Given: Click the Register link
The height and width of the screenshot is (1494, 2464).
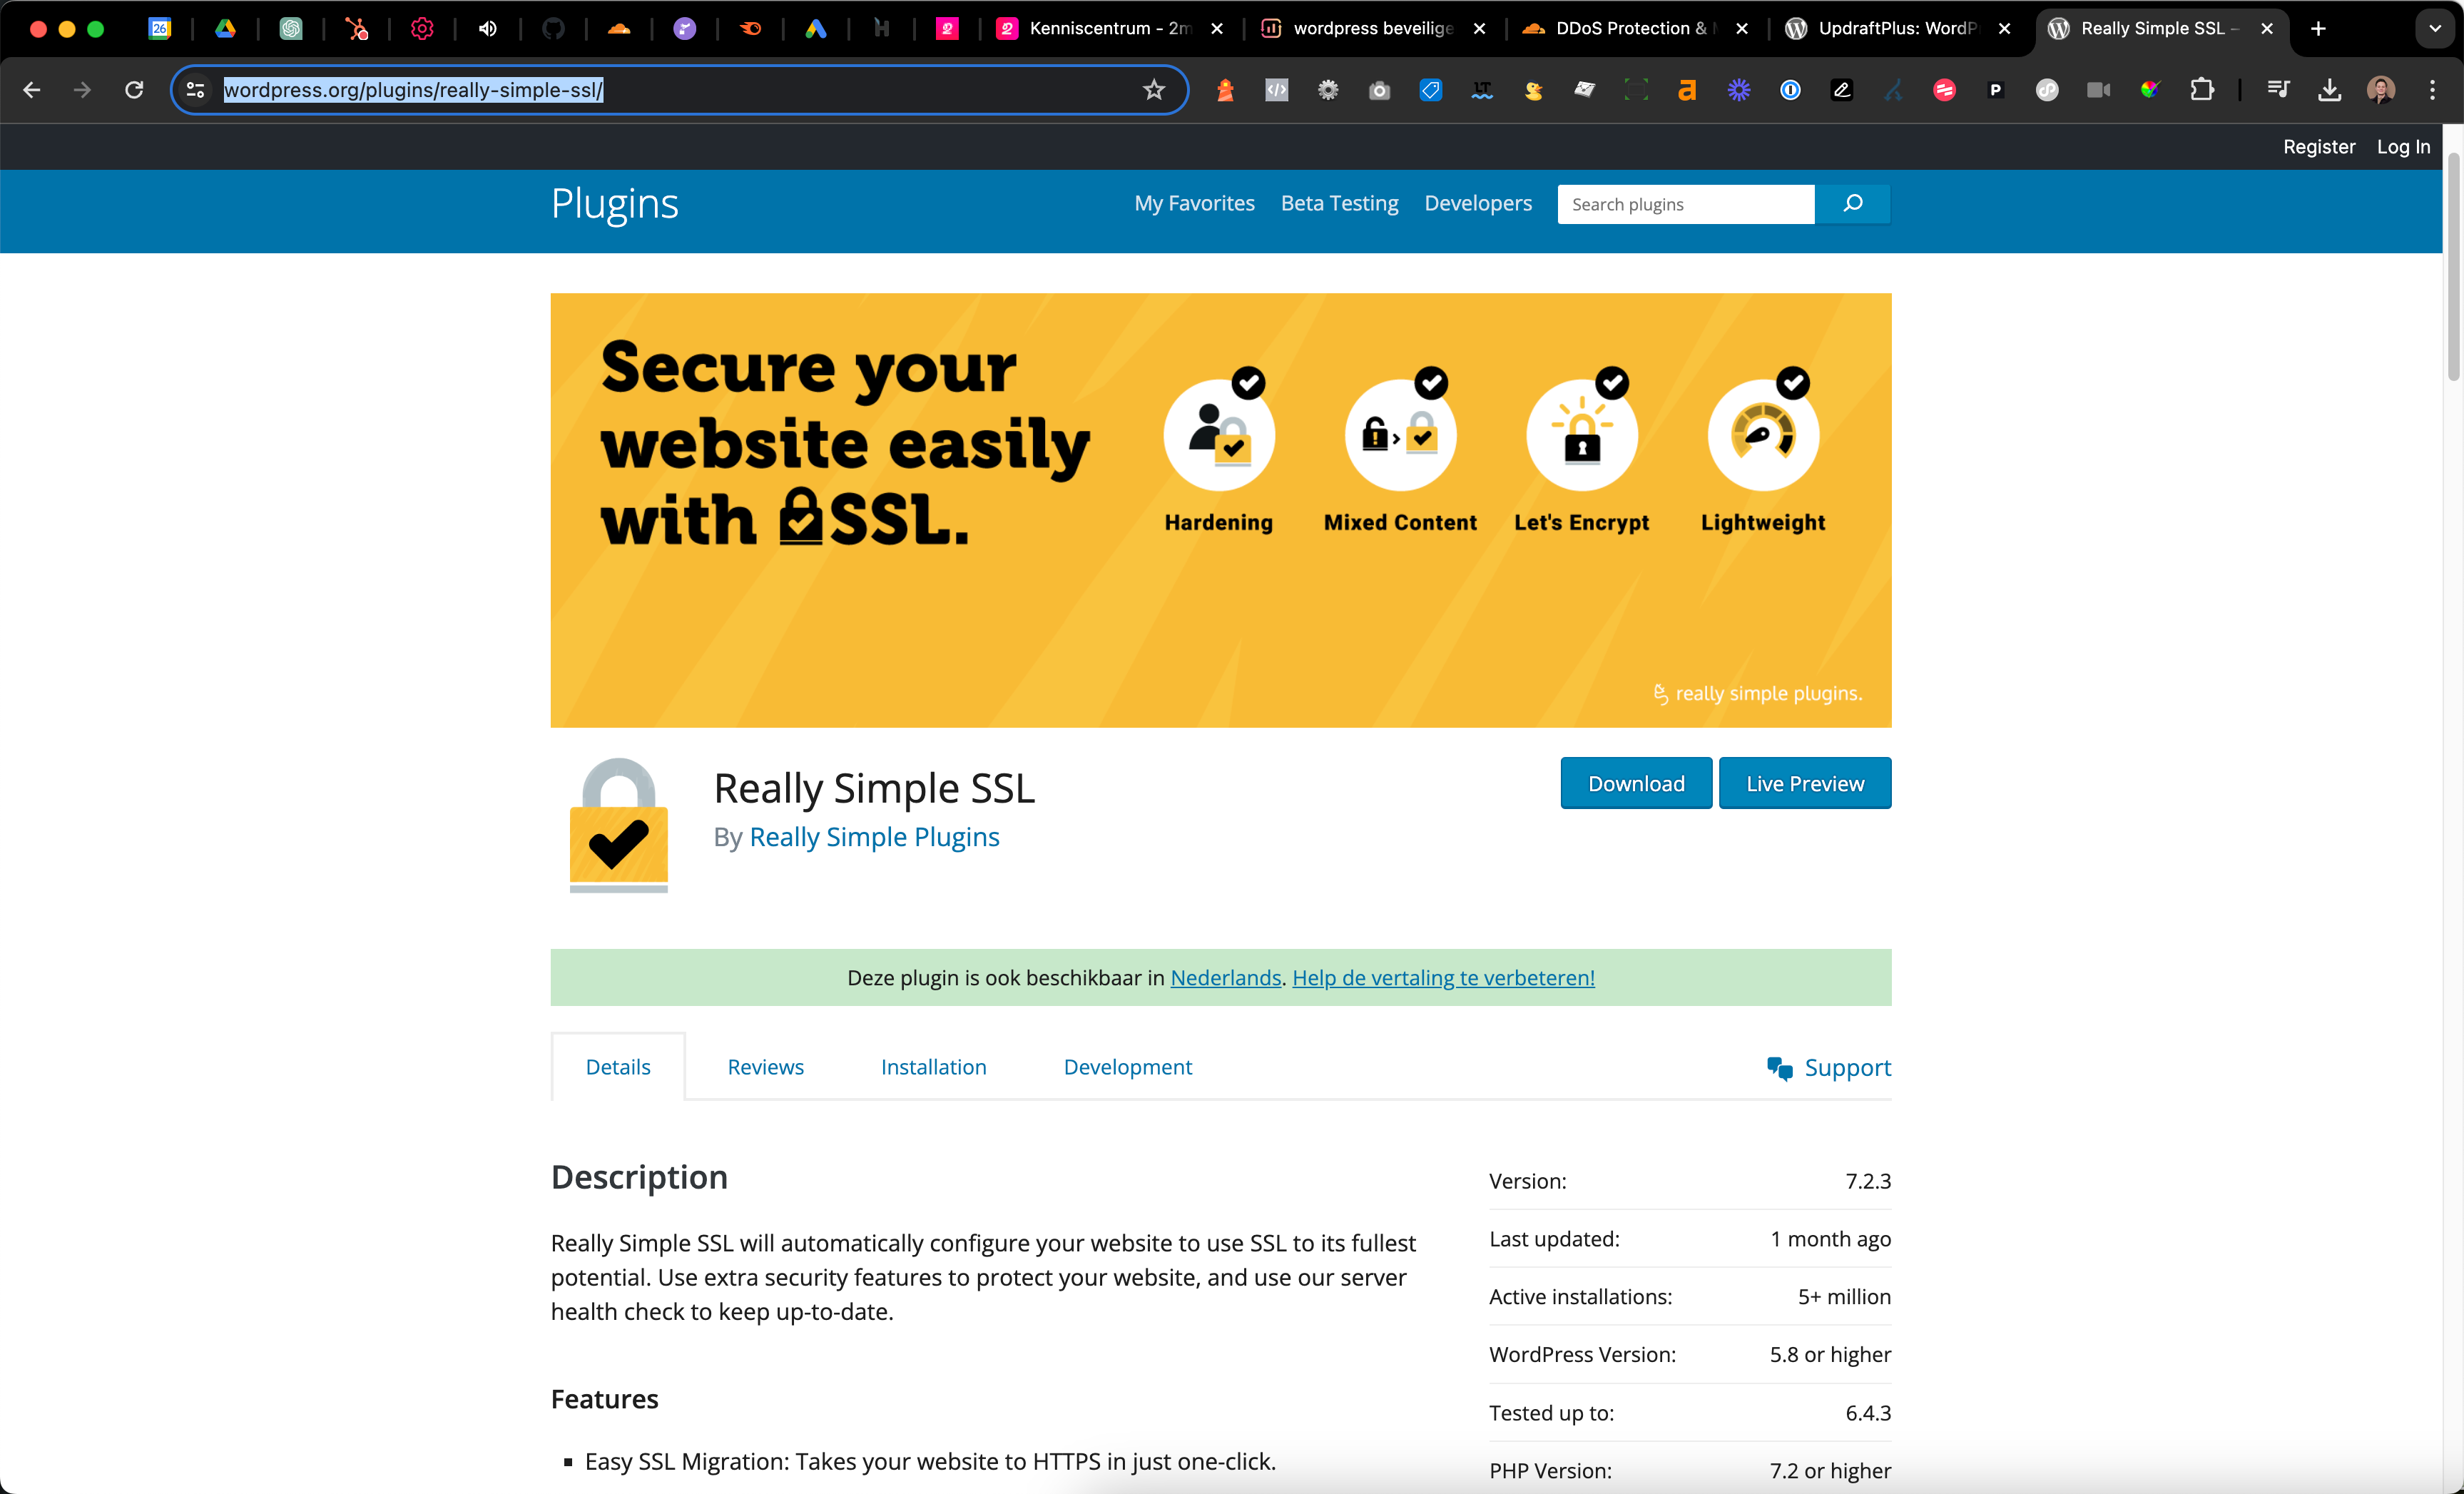Looking at the screenshot, I should [2318, 147].
